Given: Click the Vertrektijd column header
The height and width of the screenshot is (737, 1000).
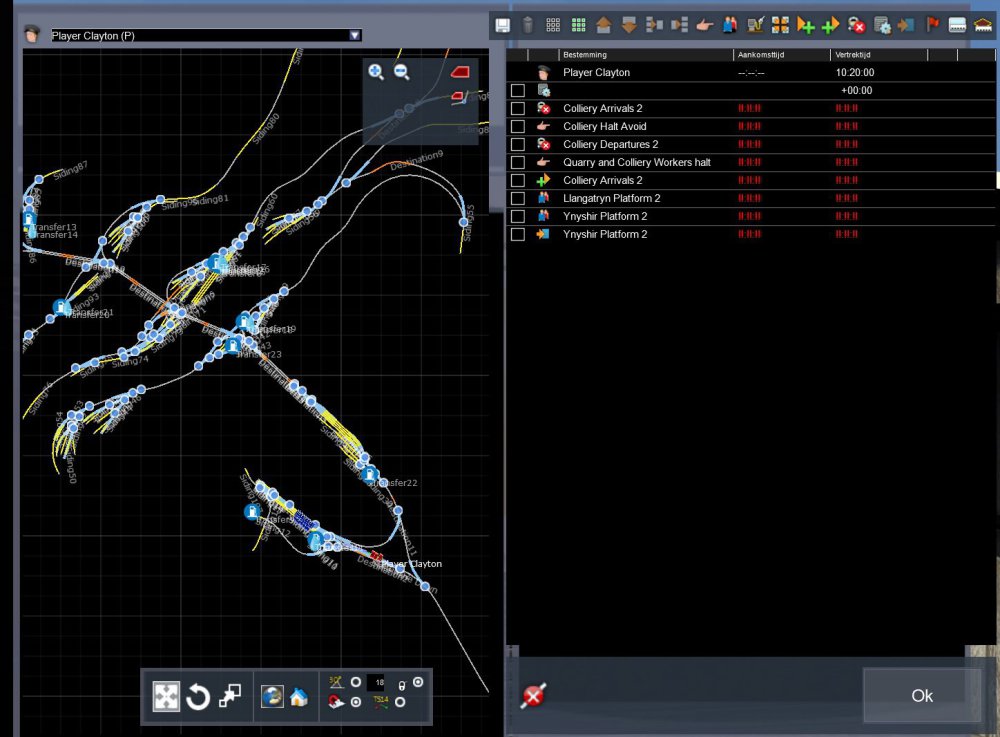Looking at the screenshot, I should coord(877,55).
